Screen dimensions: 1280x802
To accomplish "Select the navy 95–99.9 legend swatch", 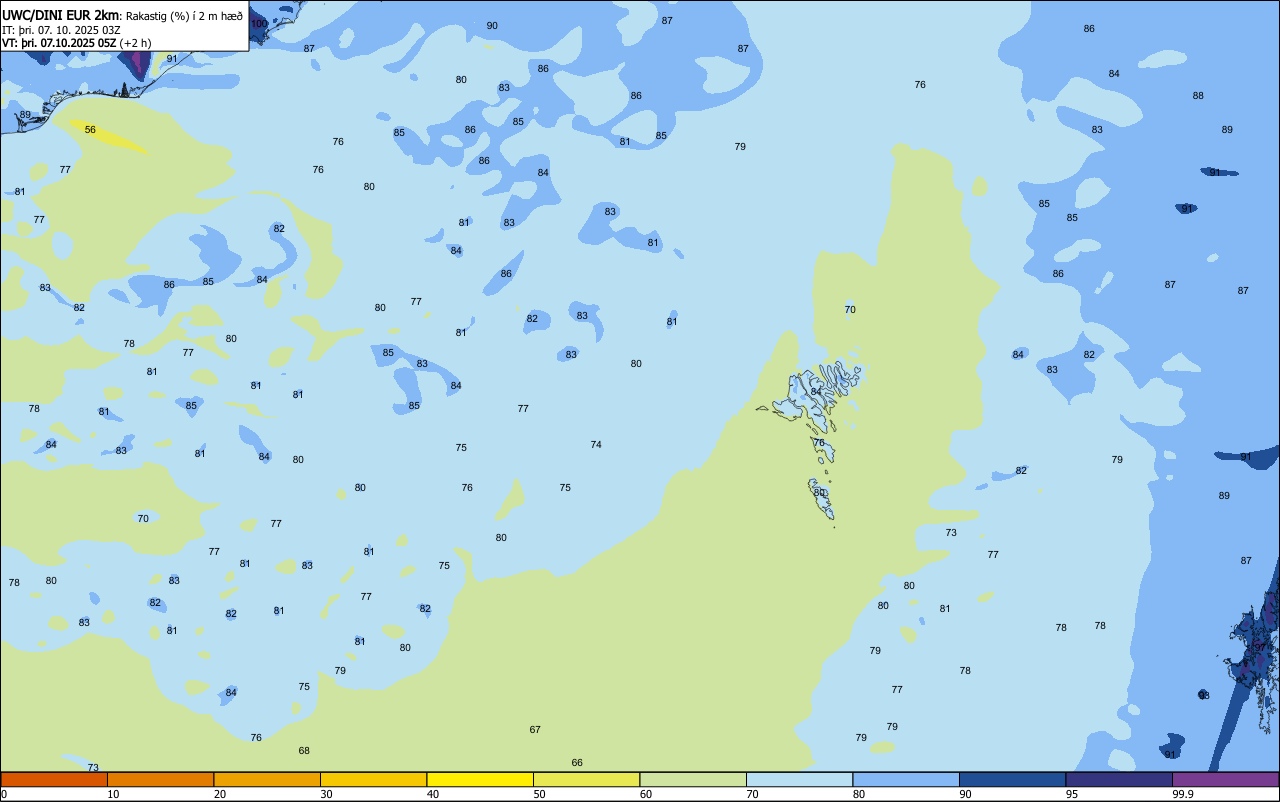I will click(1119, 779).
